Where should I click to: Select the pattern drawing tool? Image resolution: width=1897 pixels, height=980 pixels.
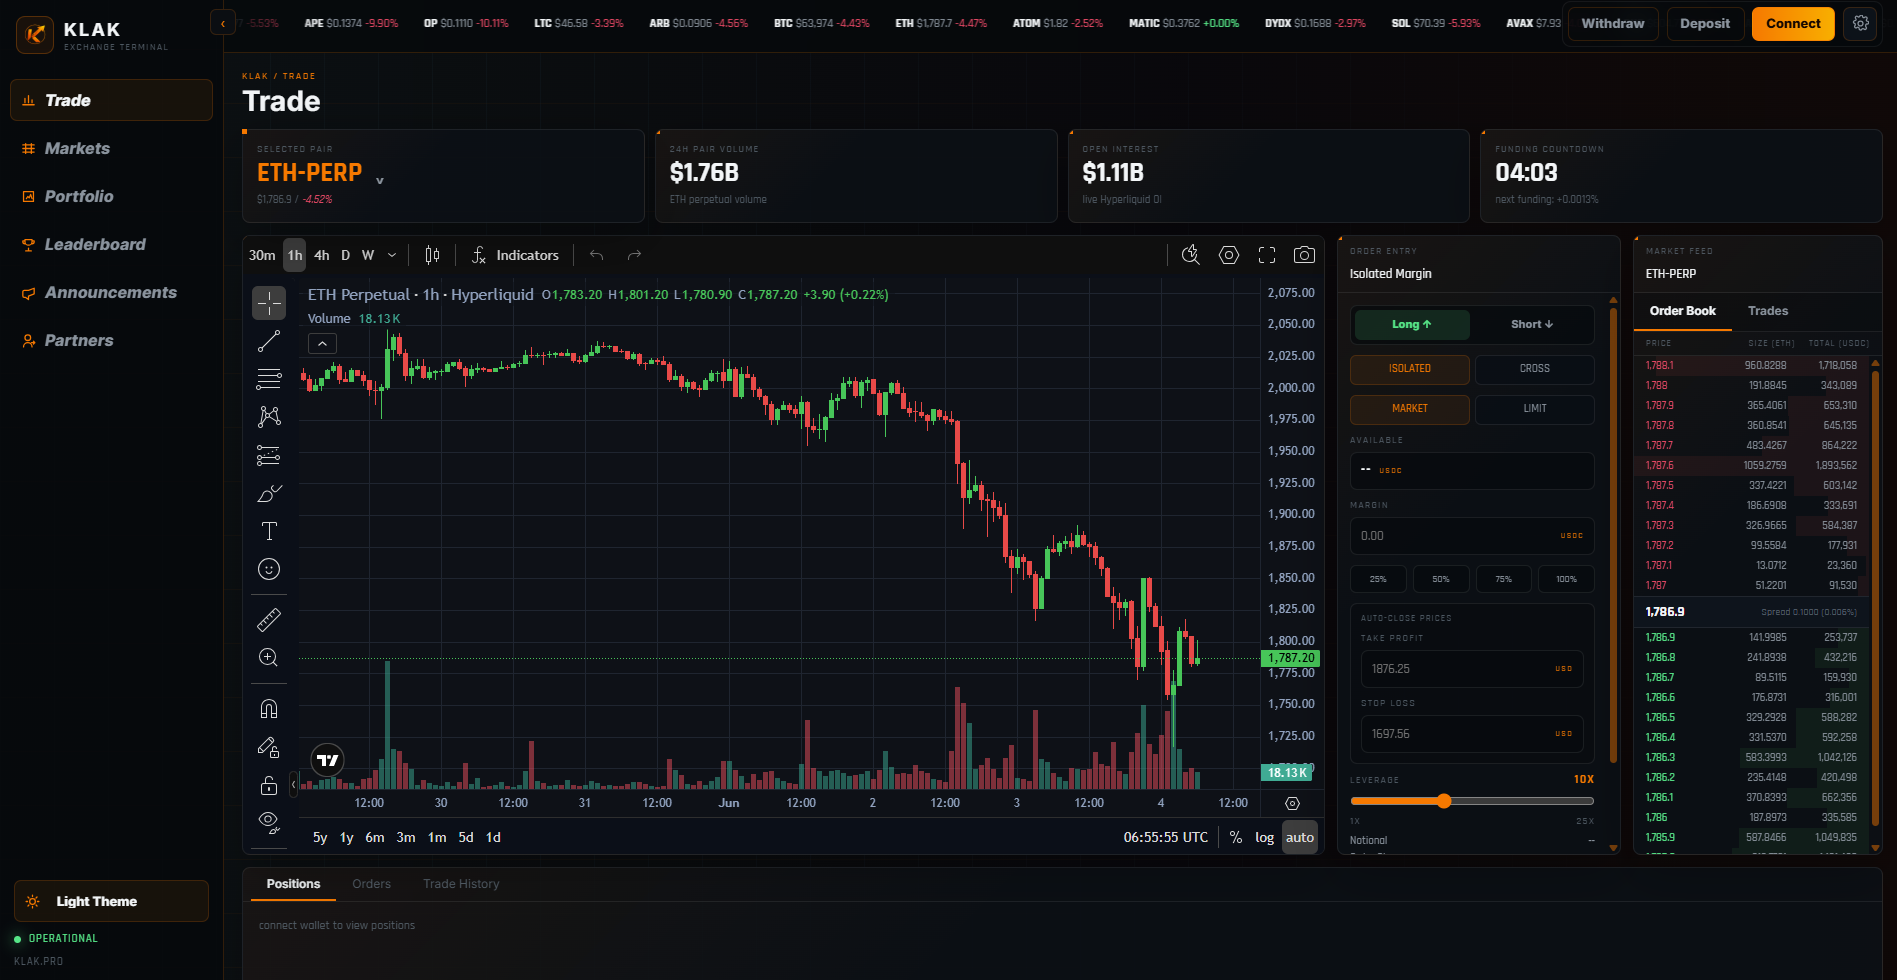point(269,417)
